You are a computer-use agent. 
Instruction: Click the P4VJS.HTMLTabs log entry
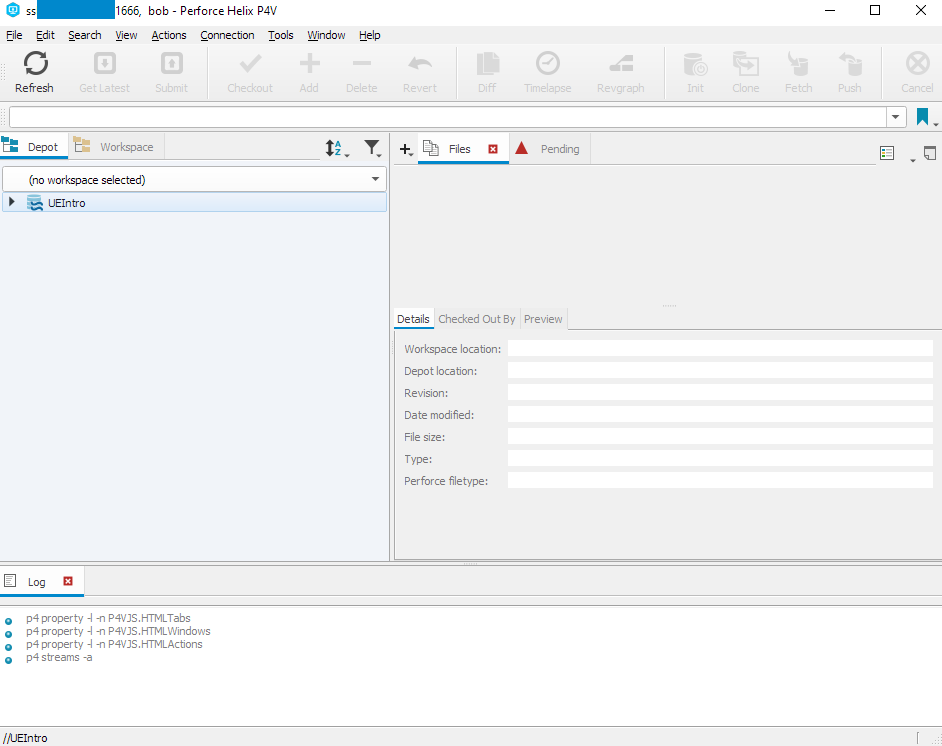[x=108, y=618]
